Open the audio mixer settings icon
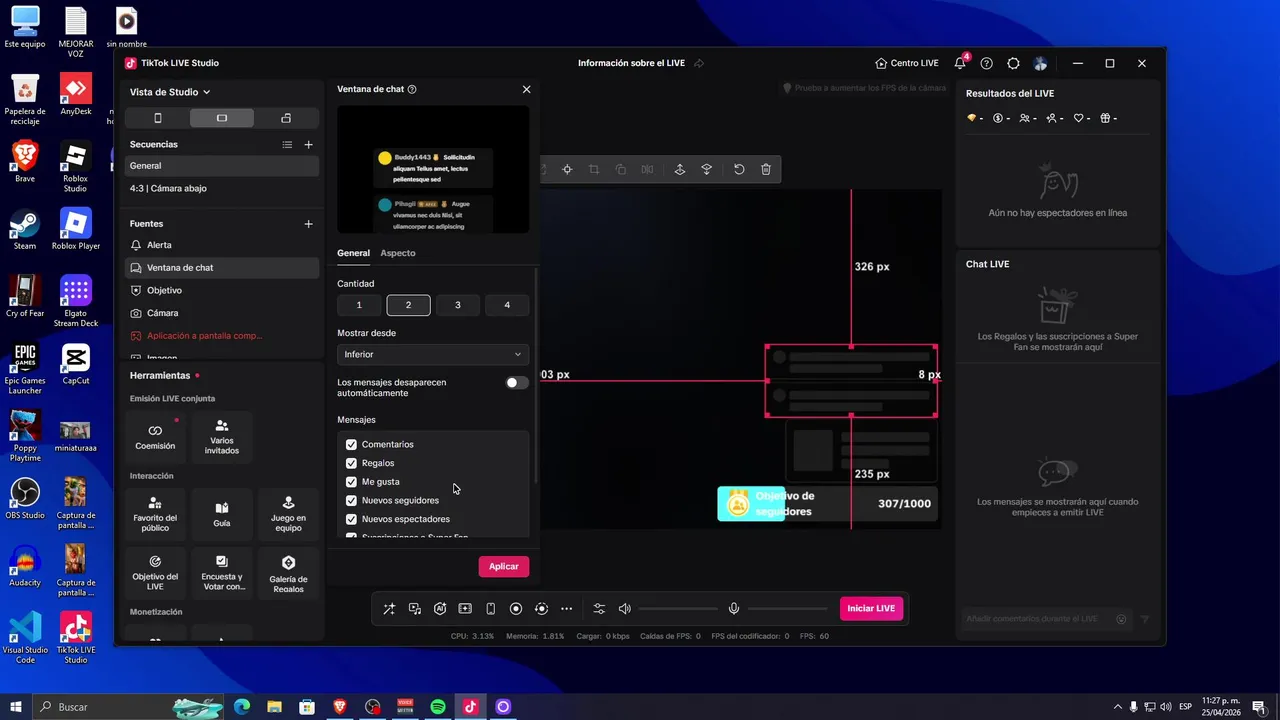 pyautogui.click(x=599, y=609)
